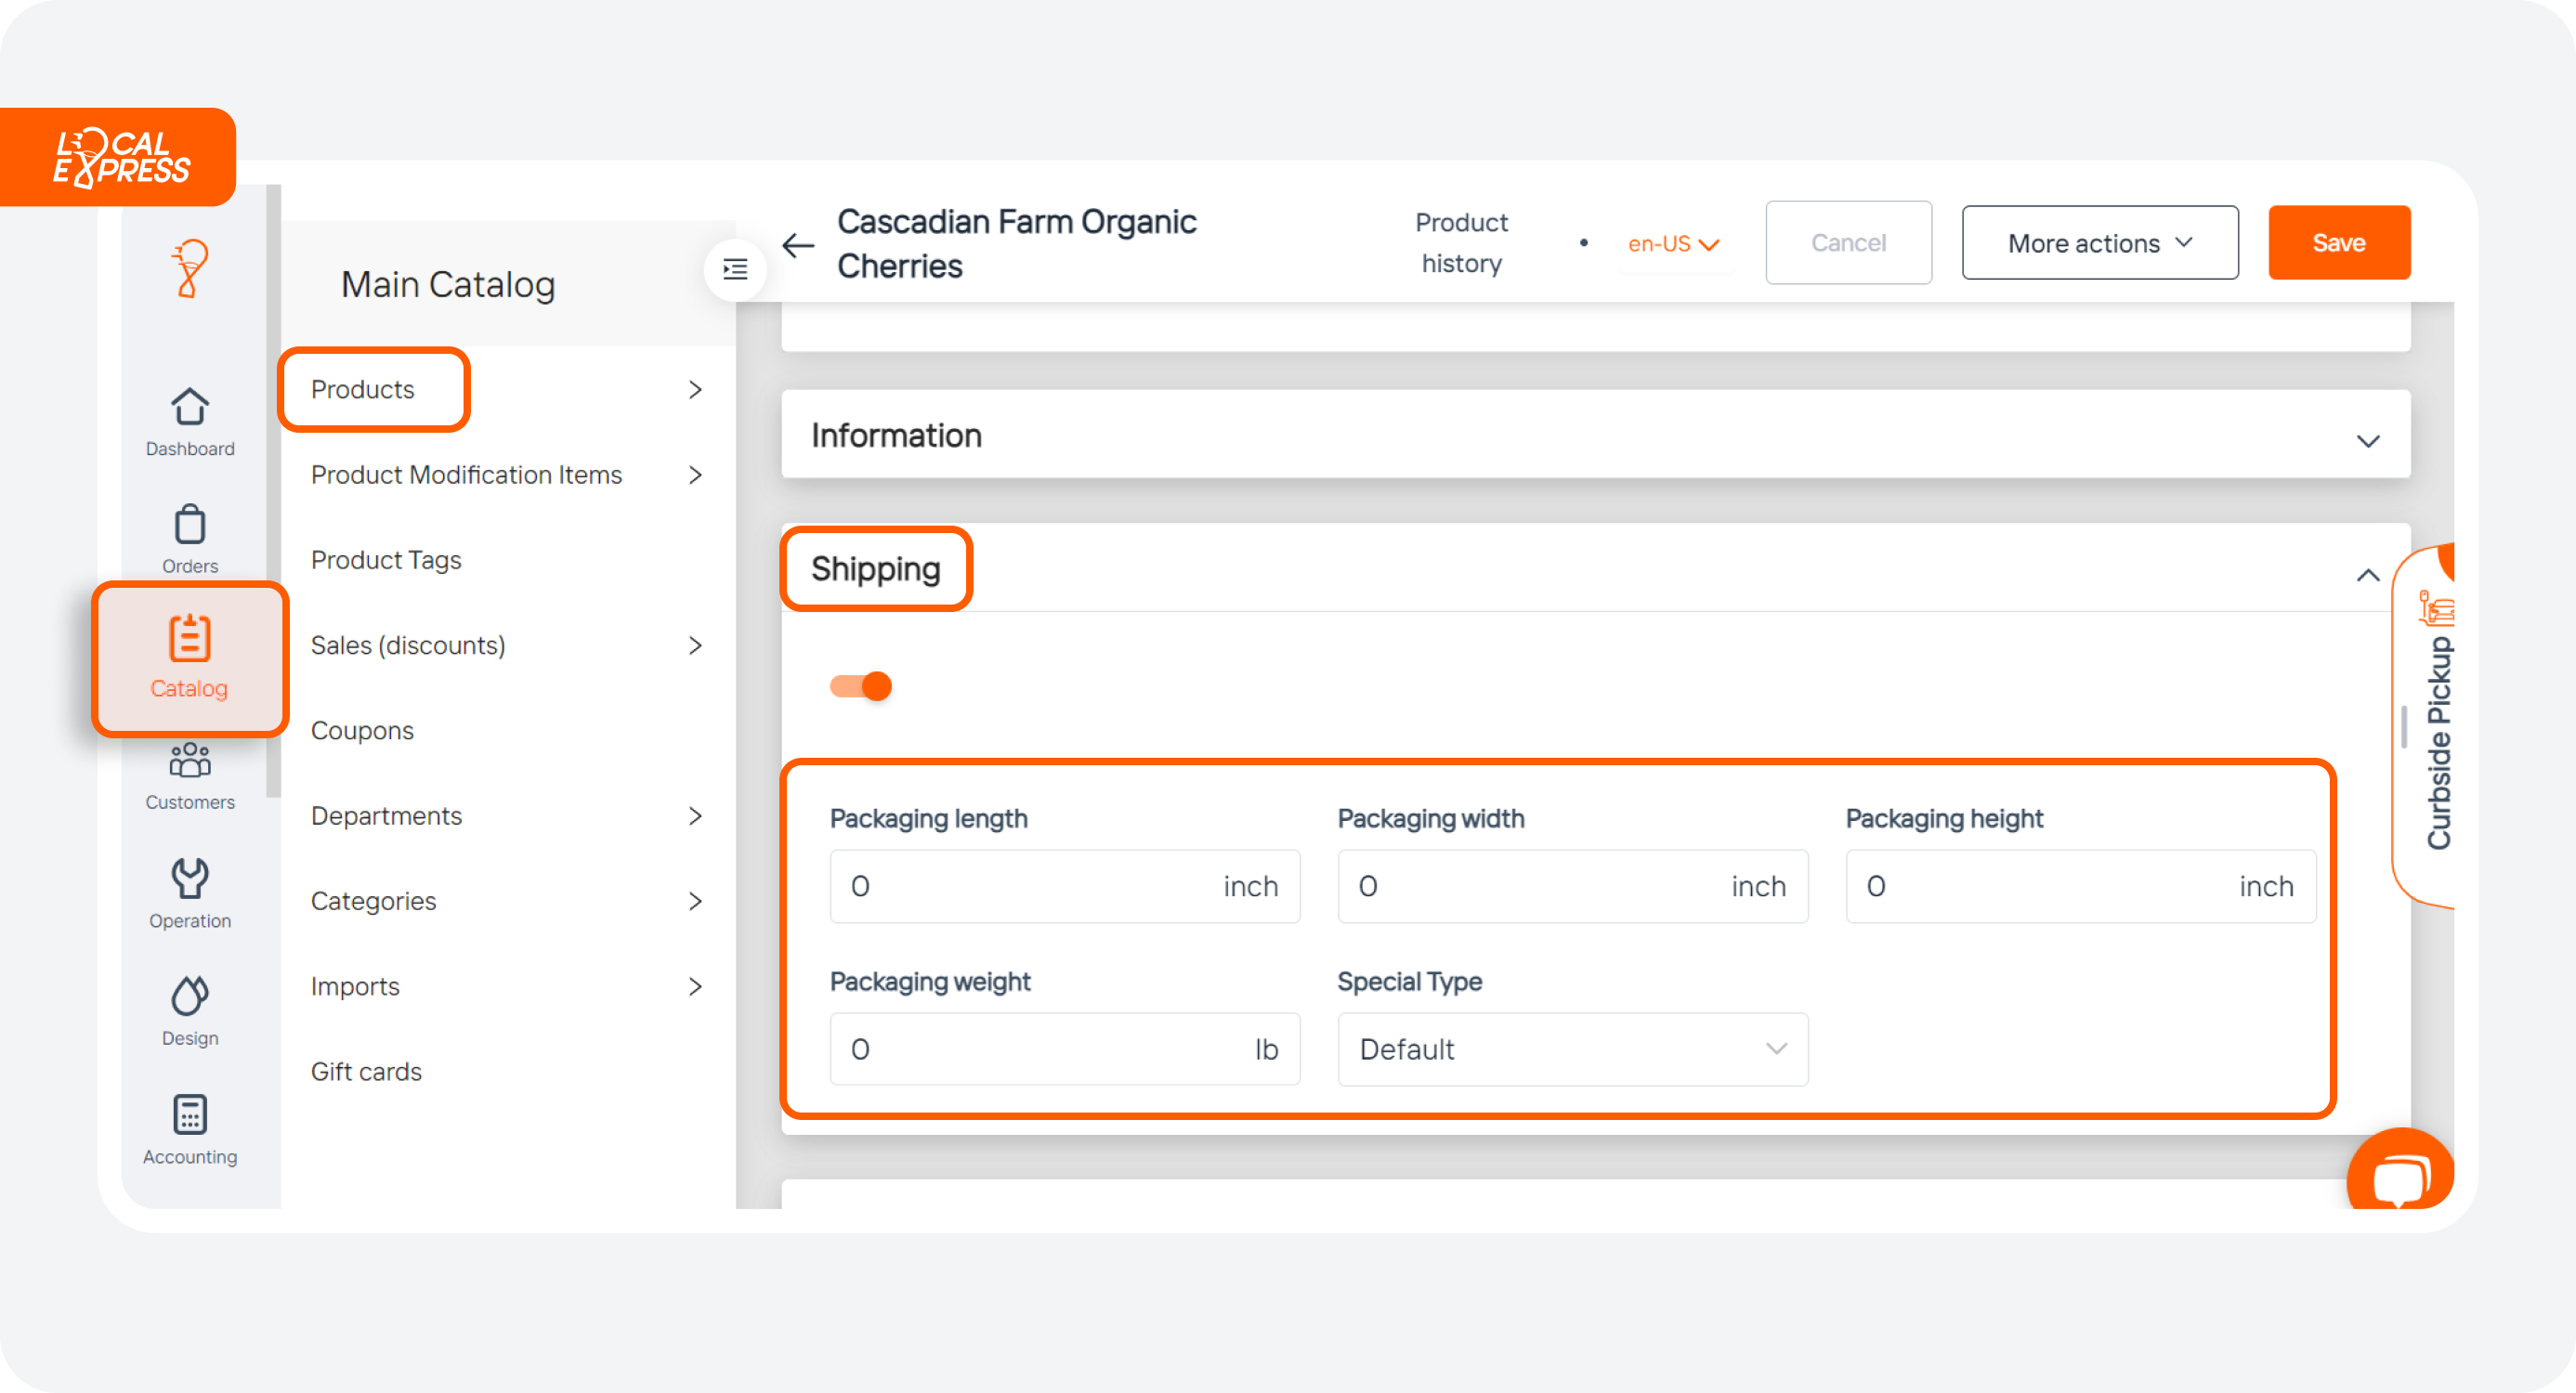Open the en-US language dropdown

(1672, 243)
